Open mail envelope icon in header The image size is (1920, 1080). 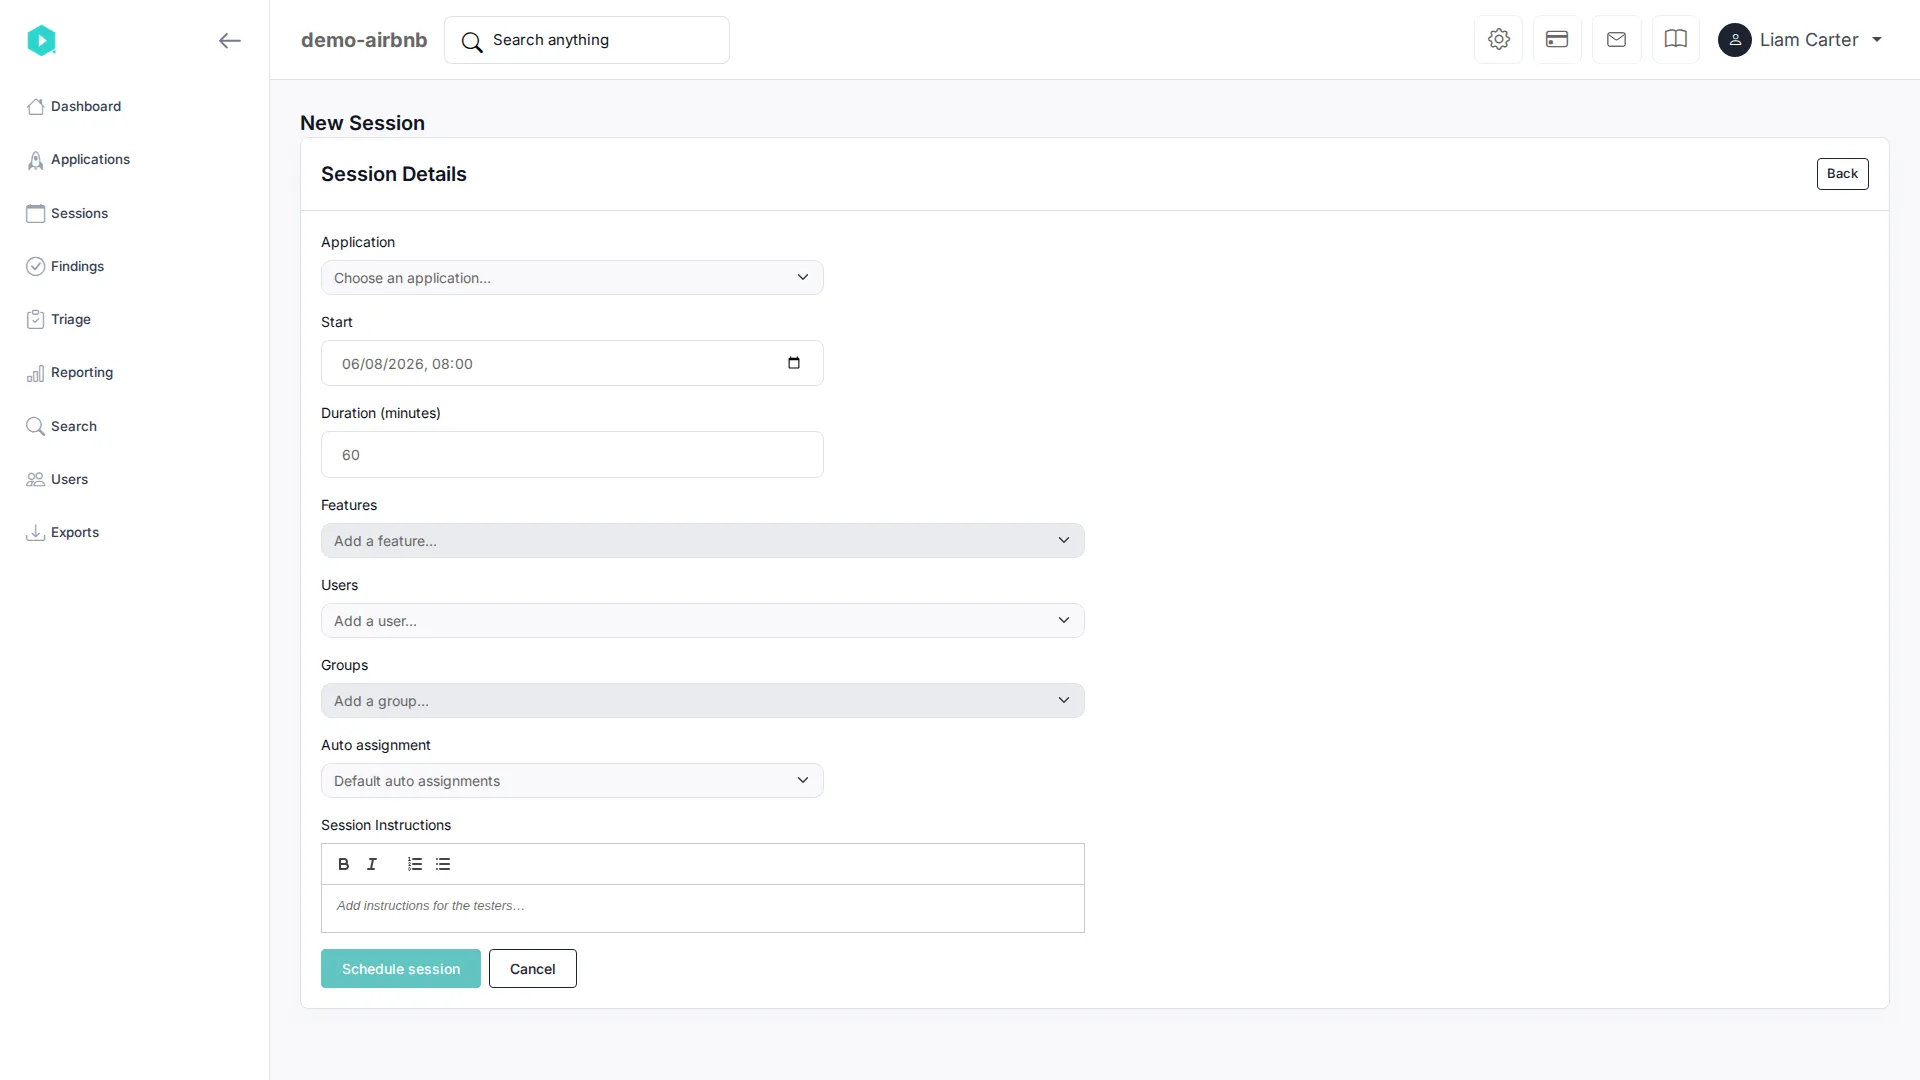point(1616,40)
